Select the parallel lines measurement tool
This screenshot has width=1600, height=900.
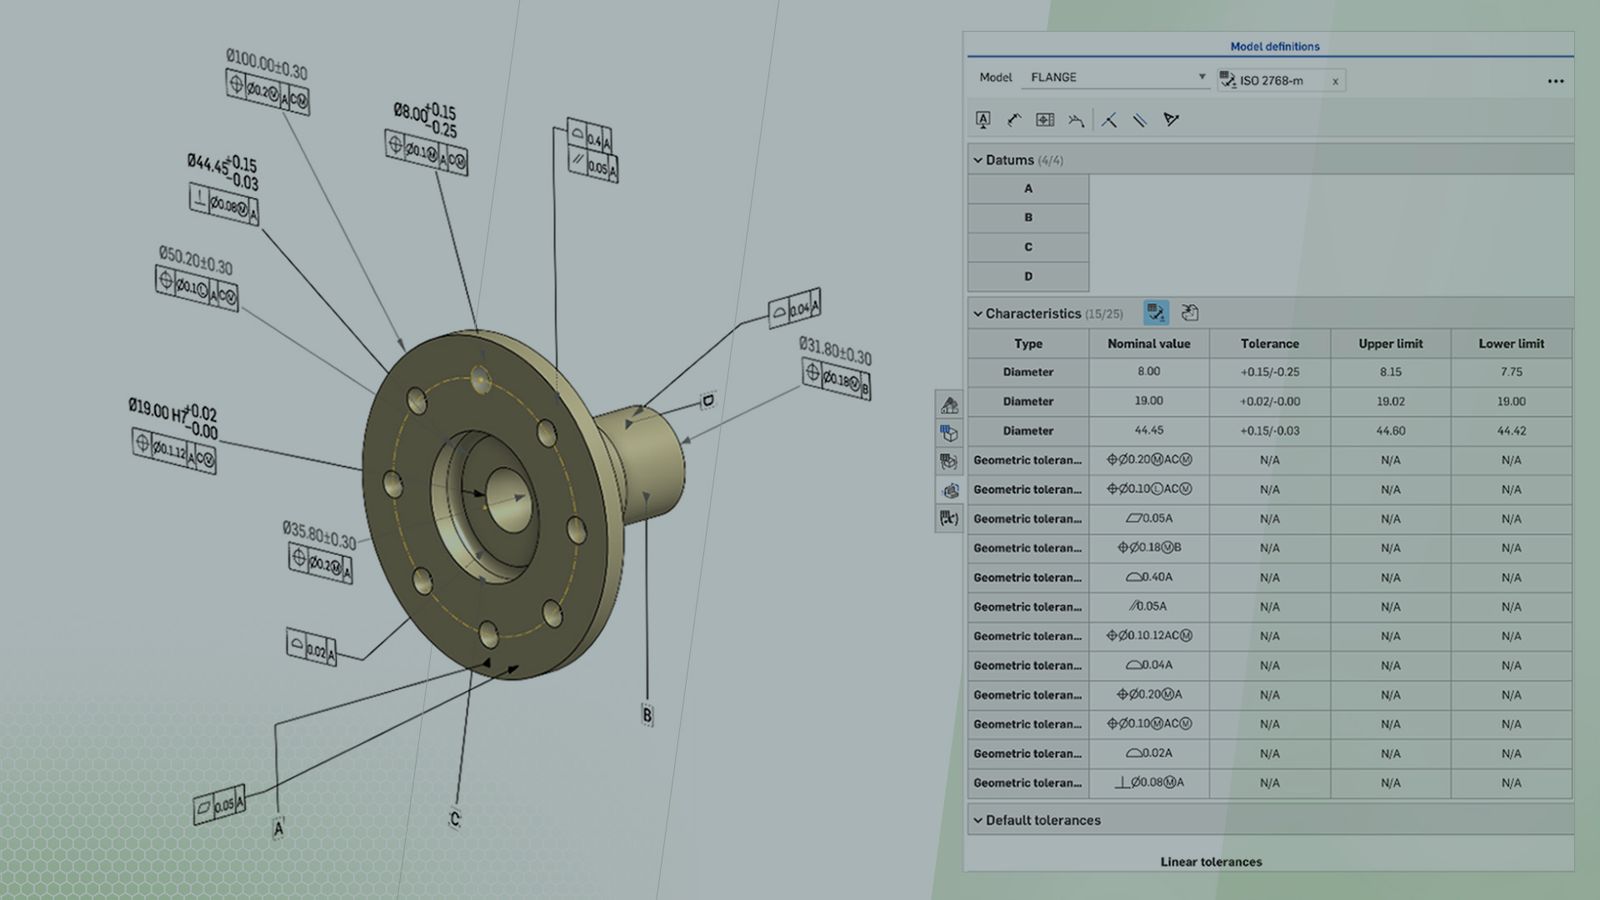click(1140, 120)
